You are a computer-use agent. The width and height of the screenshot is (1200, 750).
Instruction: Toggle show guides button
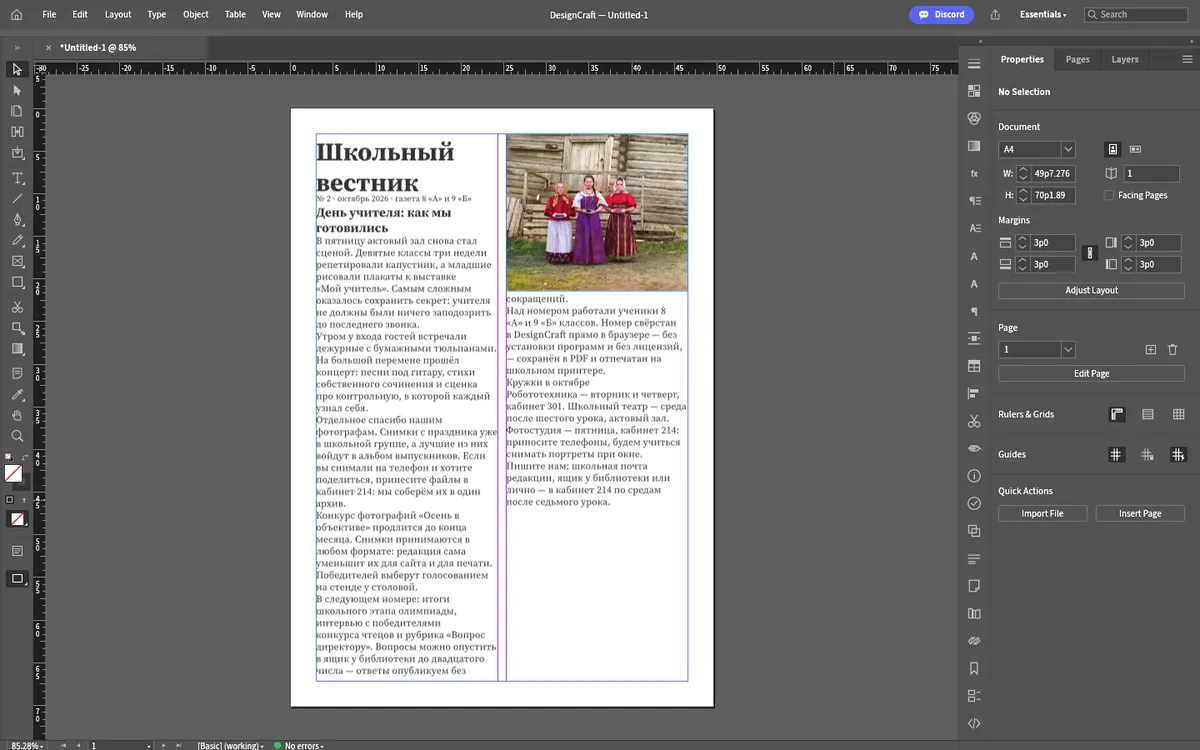(x=1117, y=454)
